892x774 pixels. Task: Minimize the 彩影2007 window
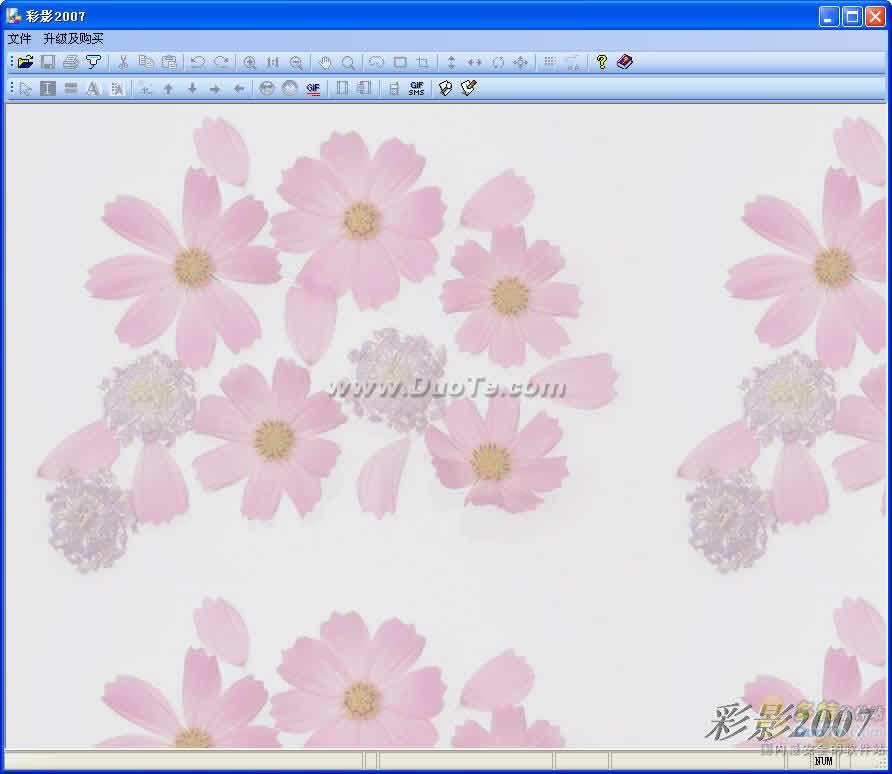[829, 16]
